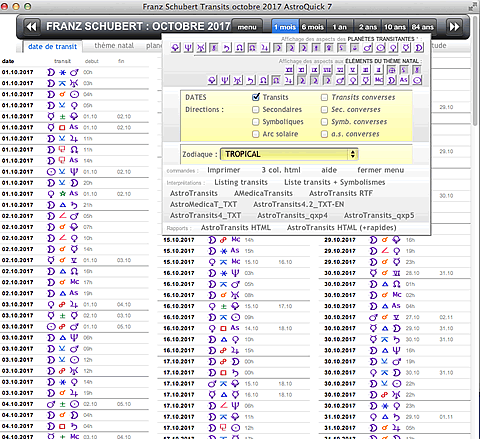Toggle Moon in the transiting planets row
Viewport: 480px width, 439px height.
pos(419,48)
